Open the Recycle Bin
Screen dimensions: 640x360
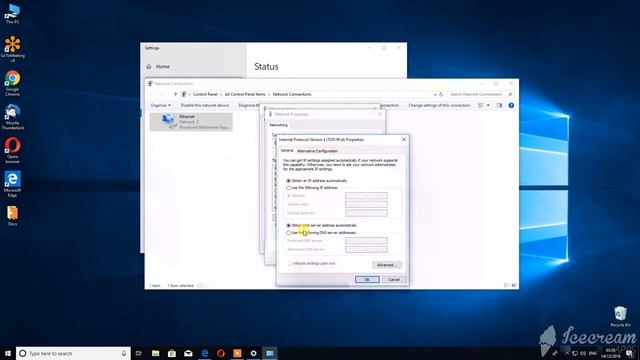[x=620, y=317]
